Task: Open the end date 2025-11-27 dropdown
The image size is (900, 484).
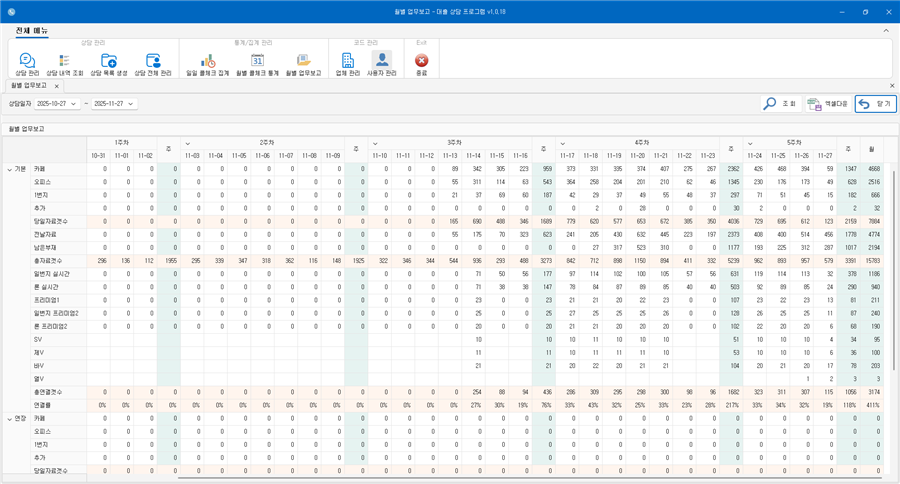Action: [x=131, y=104]
